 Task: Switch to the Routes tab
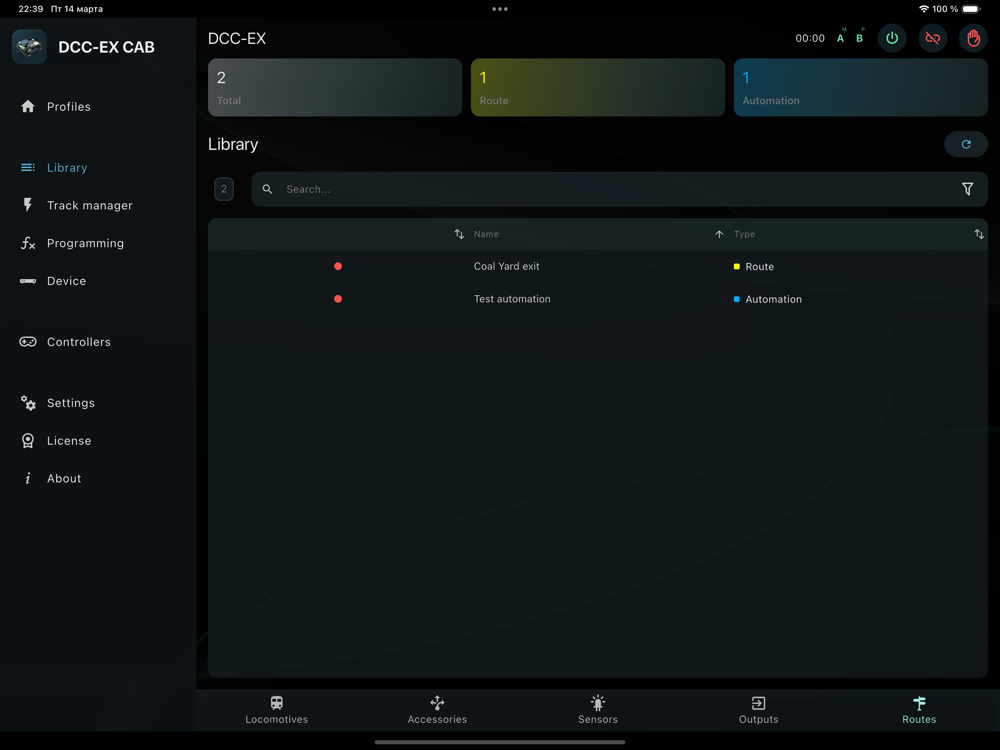(x=919, y=710)
